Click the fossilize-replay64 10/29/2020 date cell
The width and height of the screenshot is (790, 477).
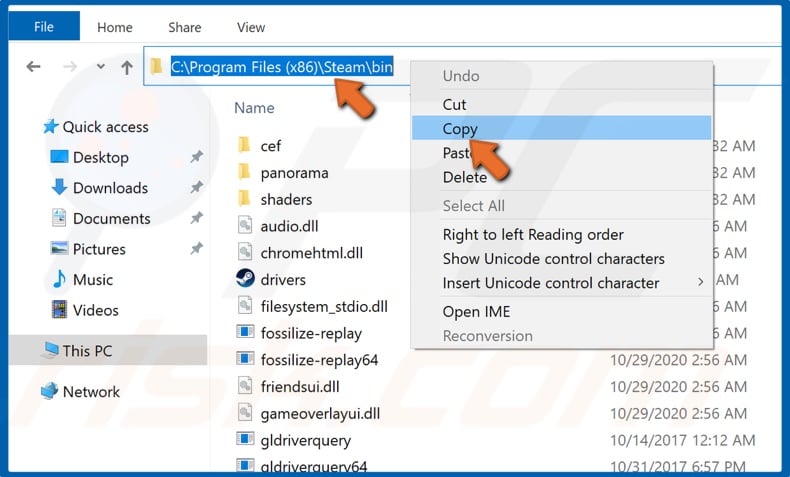point(678,360)
